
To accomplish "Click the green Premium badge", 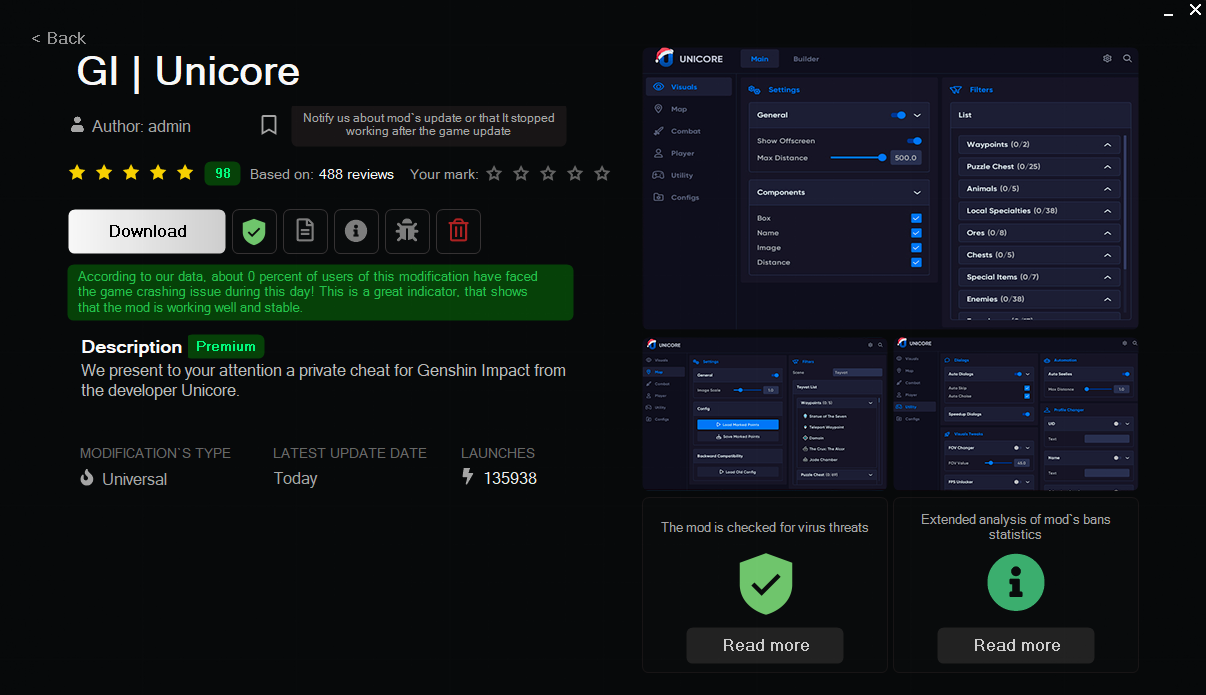I will (226, 346).
